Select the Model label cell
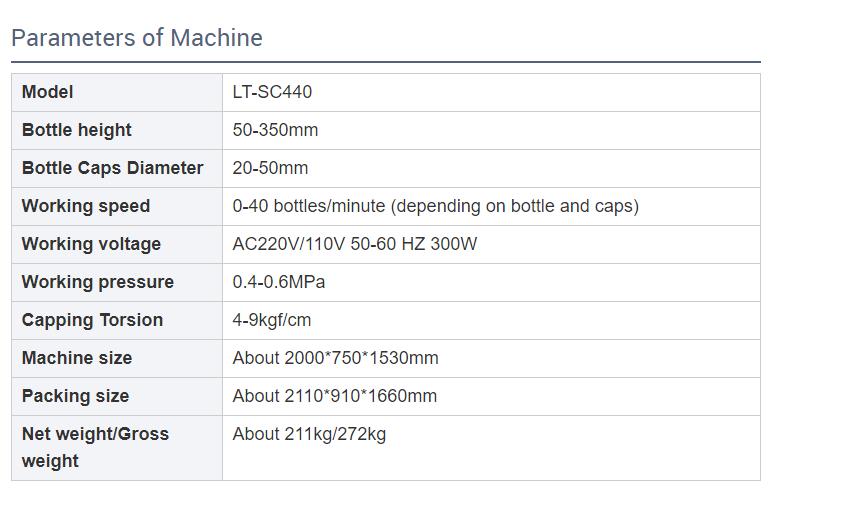 (x=48, y=92)
